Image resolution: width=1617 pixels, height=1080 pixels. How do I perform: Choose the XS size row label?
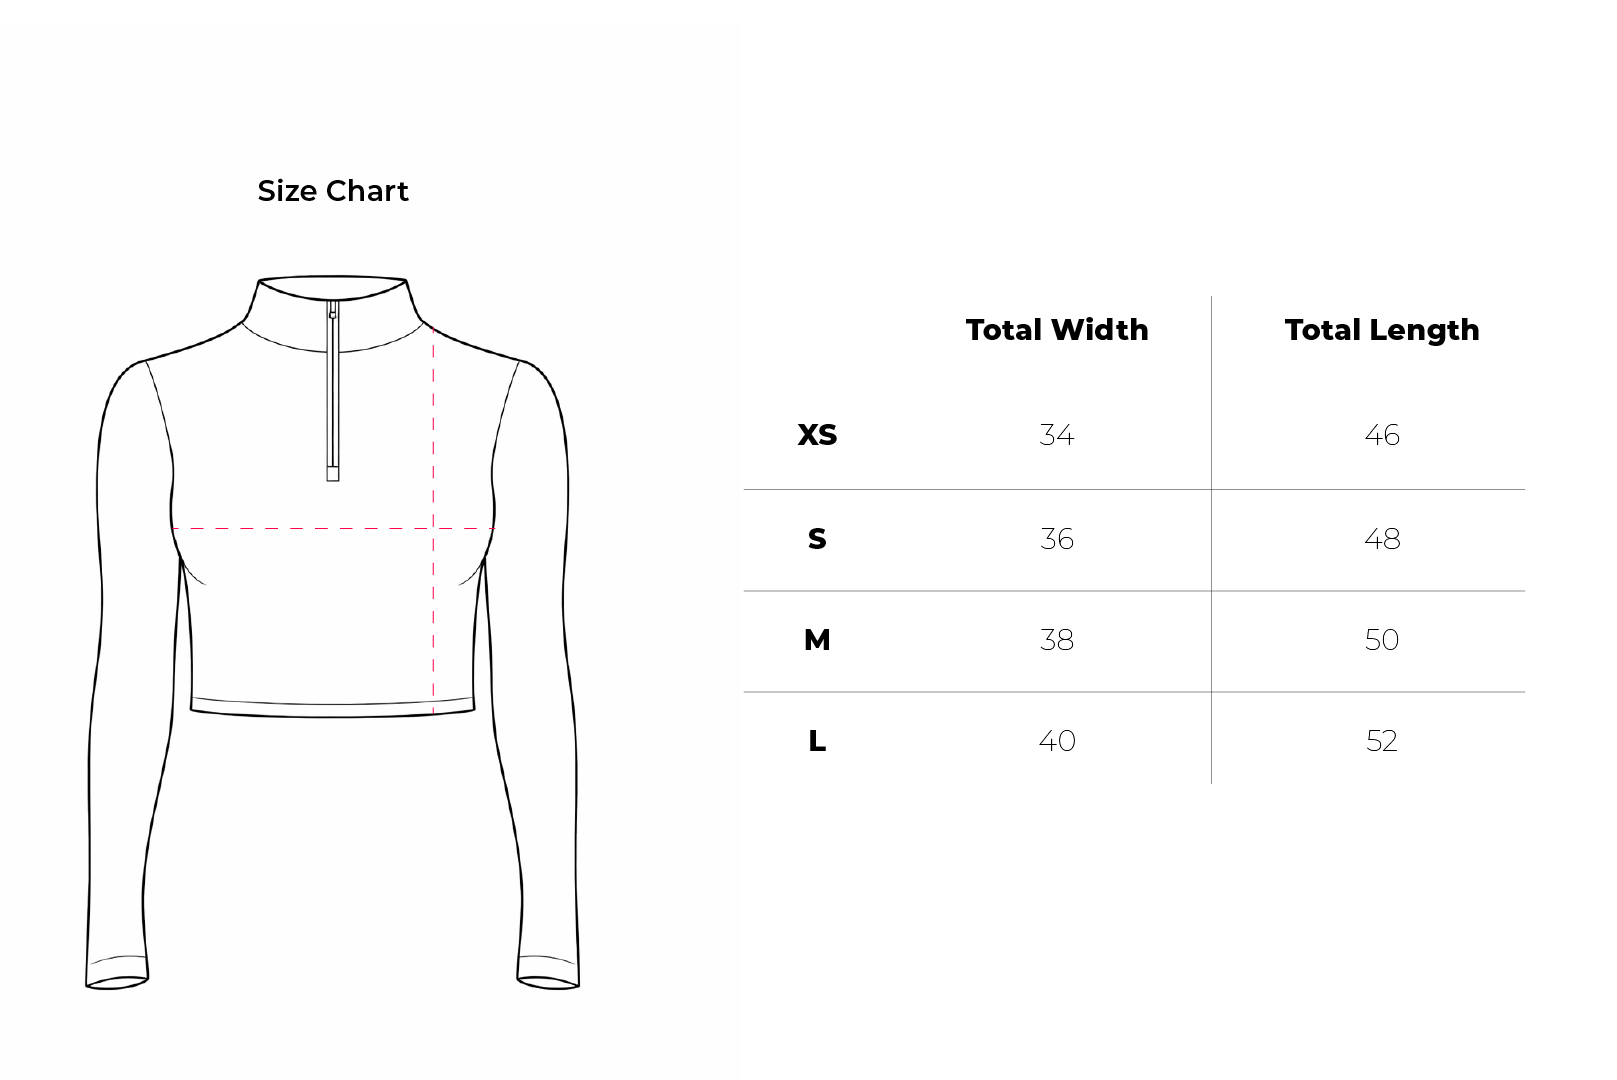tap(817, 435)
